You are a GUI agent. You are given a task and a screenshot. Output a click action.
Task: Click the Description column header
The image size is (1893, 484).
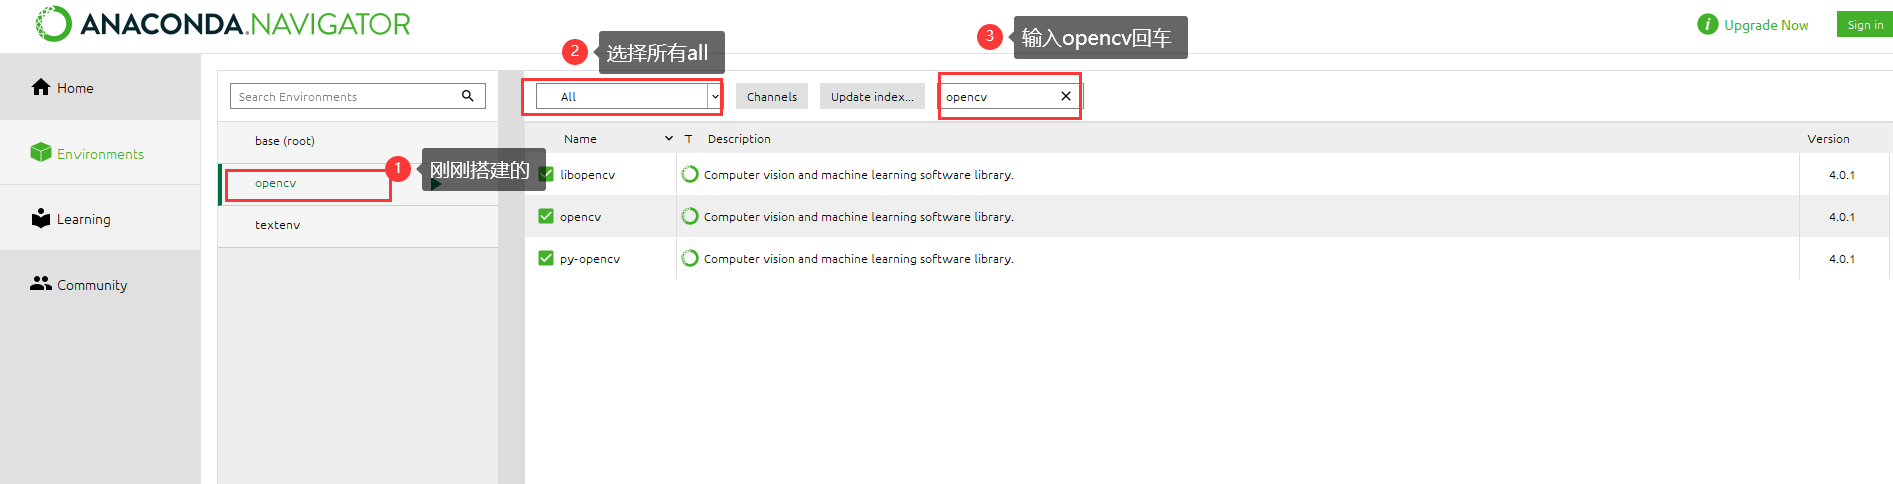coord(739,139)
